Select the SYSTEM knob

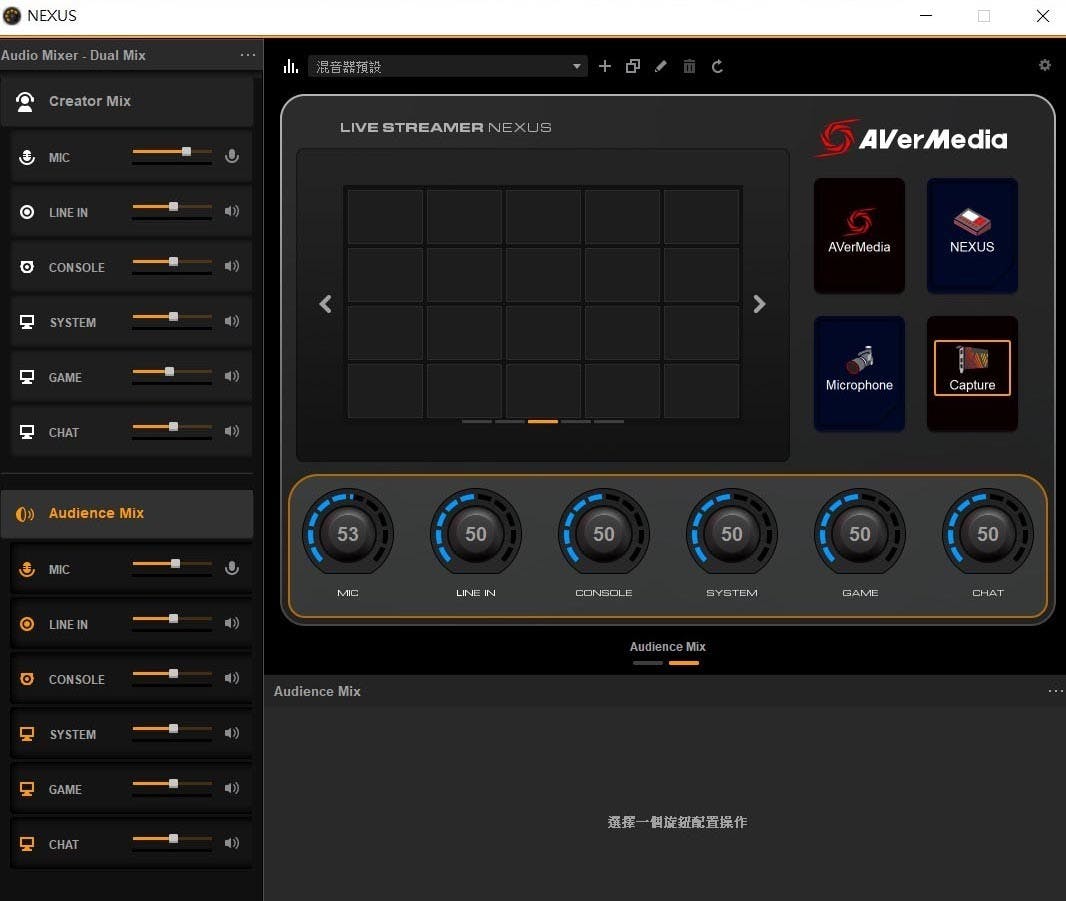coord(732,534)
